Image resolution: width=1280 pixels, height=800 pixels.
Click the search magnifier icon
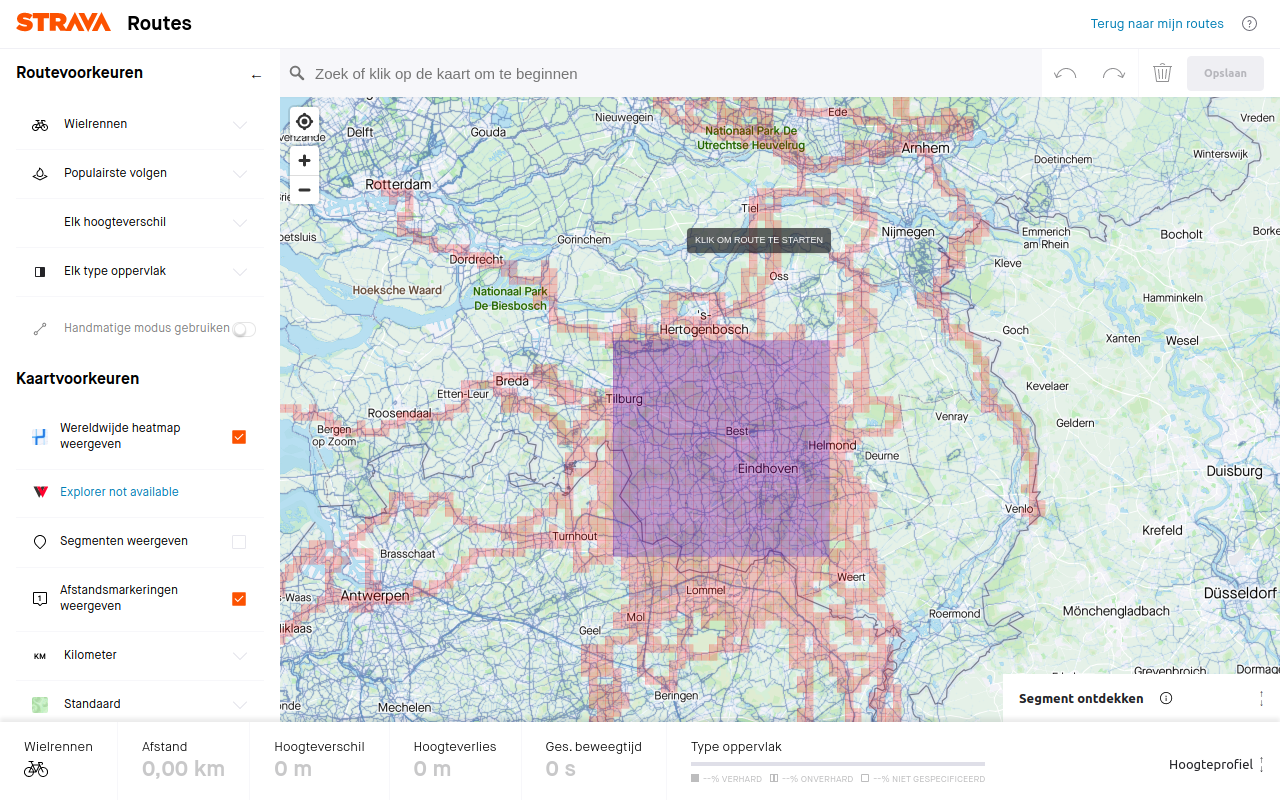pos(297,73)
